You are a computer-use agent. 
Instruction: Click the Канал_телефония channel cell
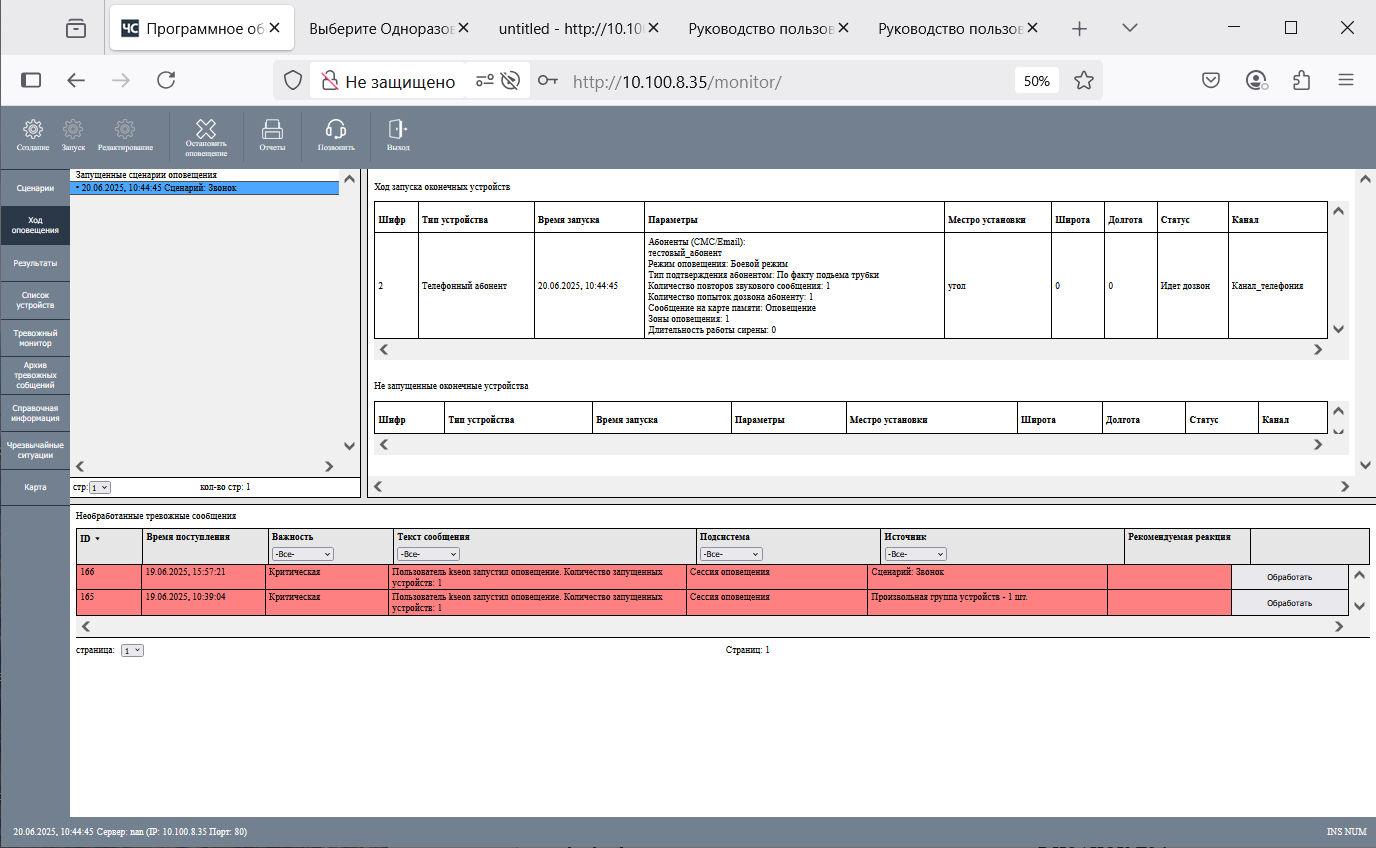[1277, 286]
